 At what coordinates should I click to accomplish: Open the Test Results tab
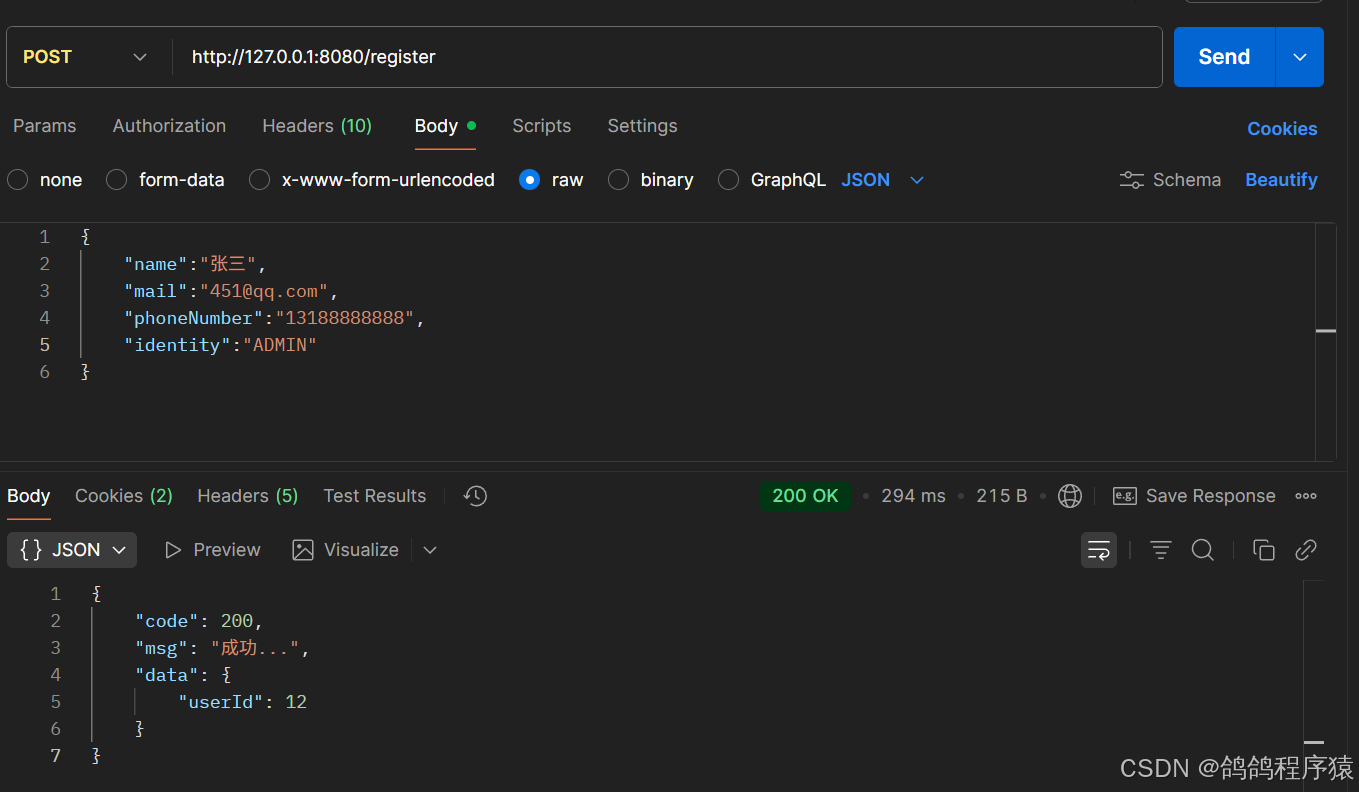click(x=375, y=496)
